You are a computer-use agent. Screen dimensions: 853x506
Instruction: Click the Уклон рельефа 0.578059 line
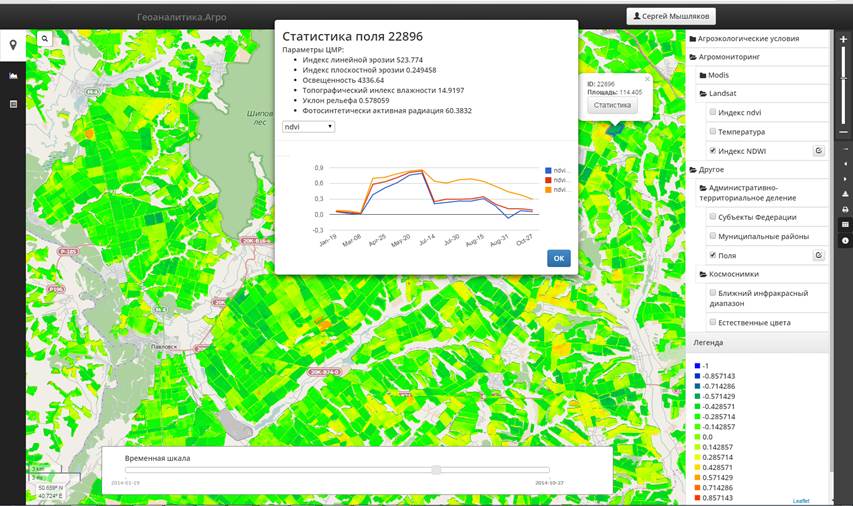click(345, 100)
